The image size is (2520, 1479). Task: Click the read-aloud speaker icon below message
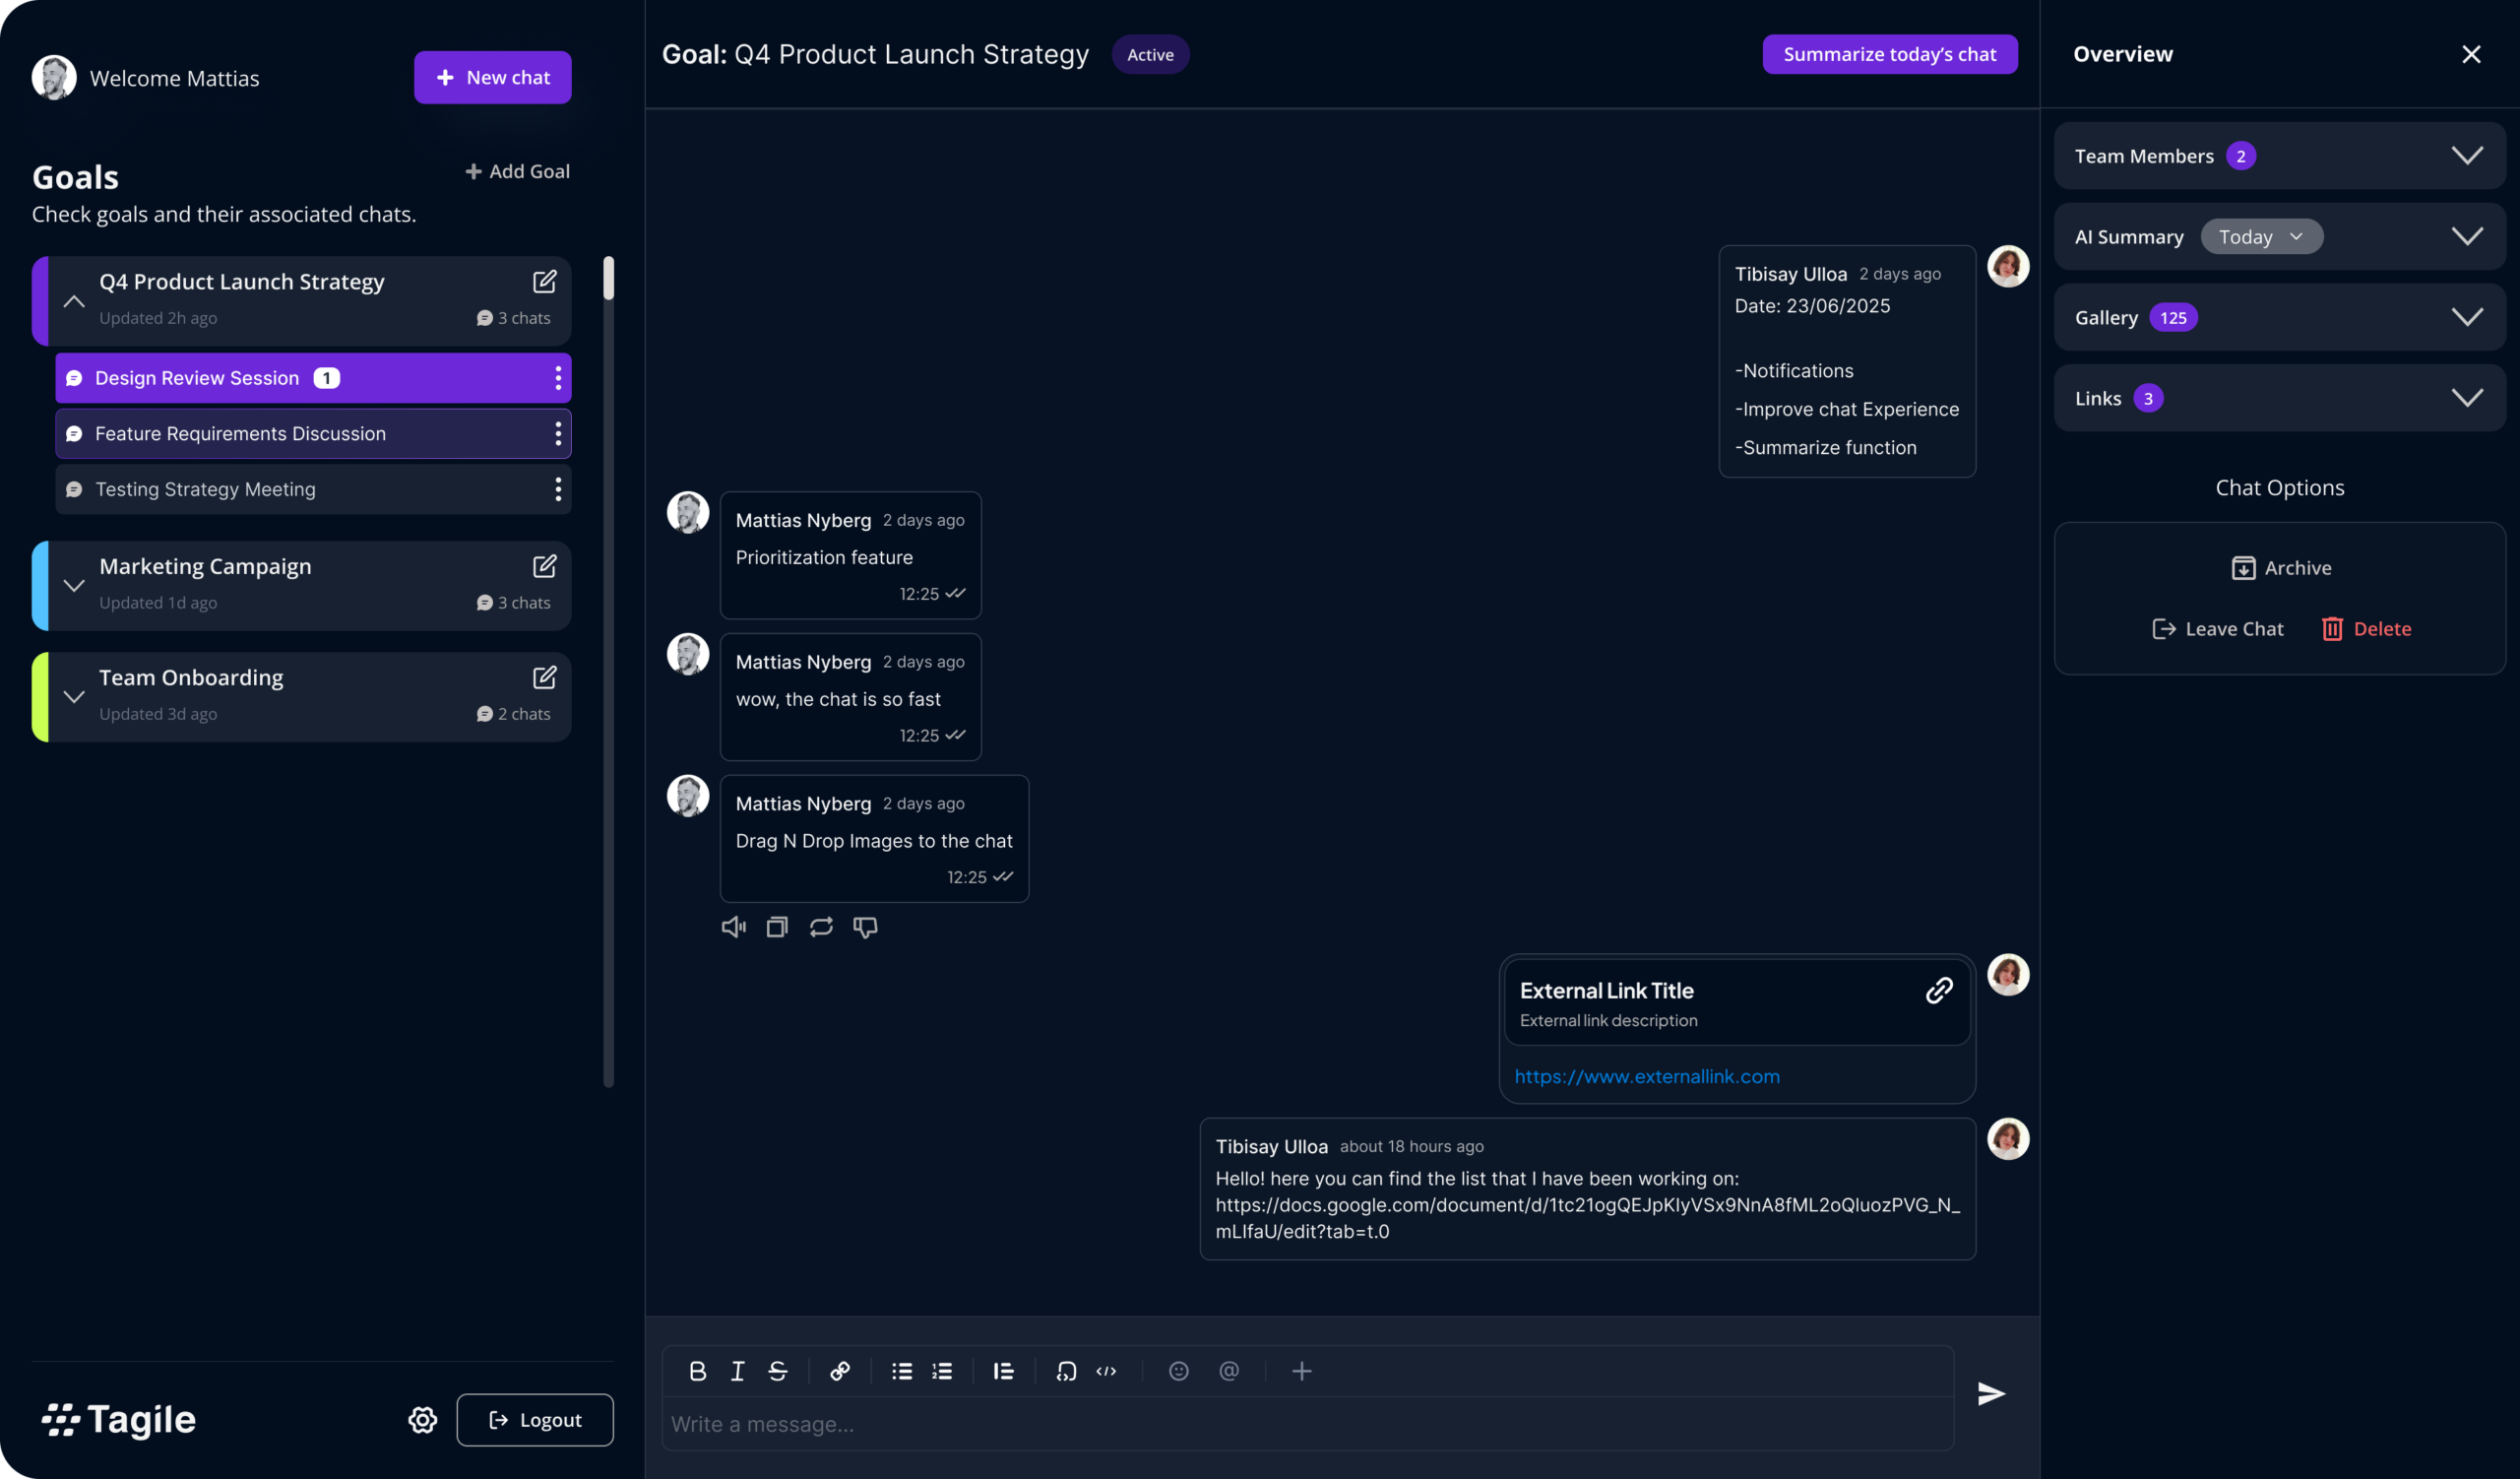tap(733, 927)
